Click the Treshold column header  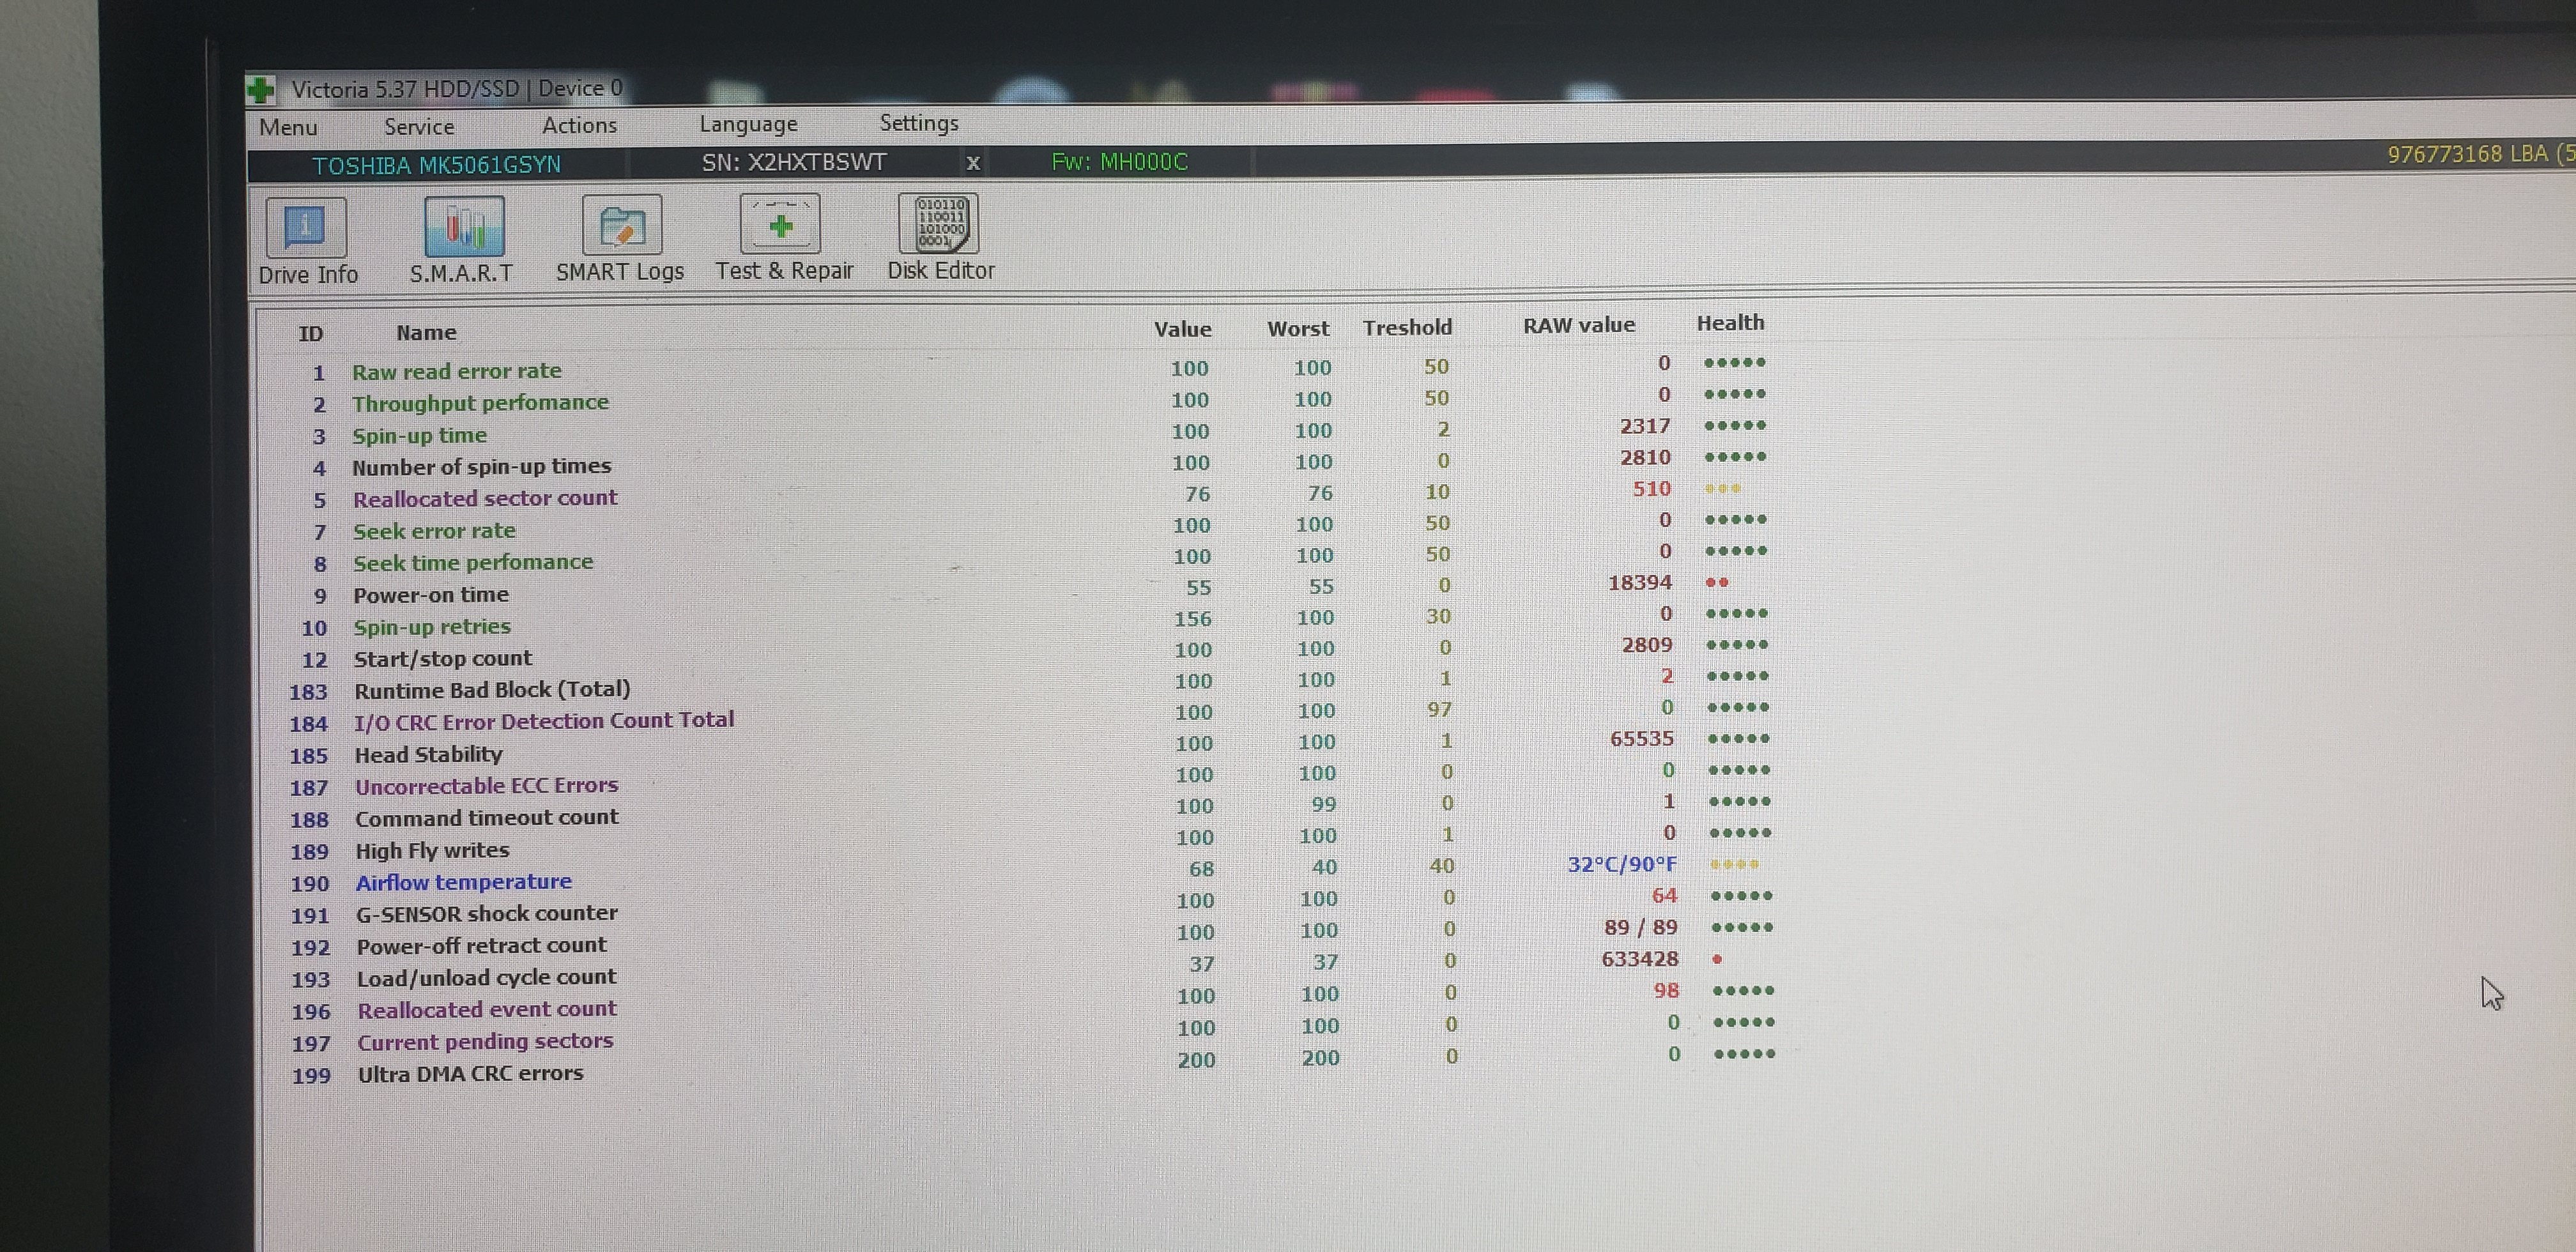pos(1407,327)
